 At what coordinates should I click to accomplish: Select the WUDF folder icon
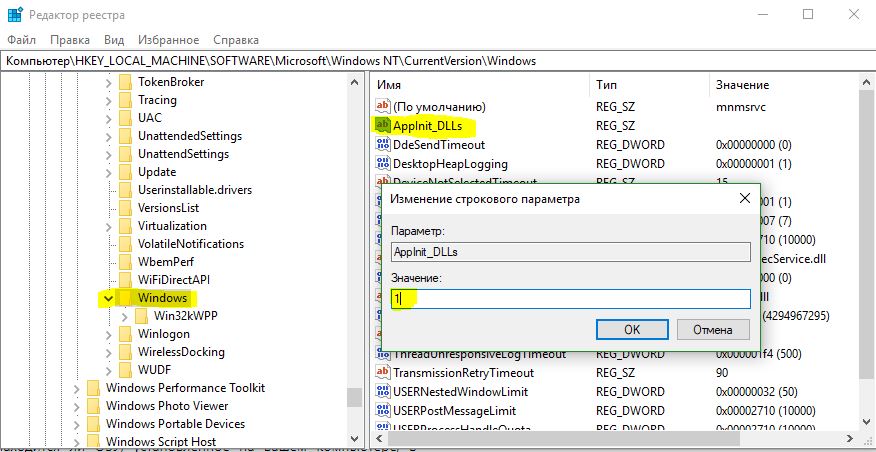click(x=126, y=370)
